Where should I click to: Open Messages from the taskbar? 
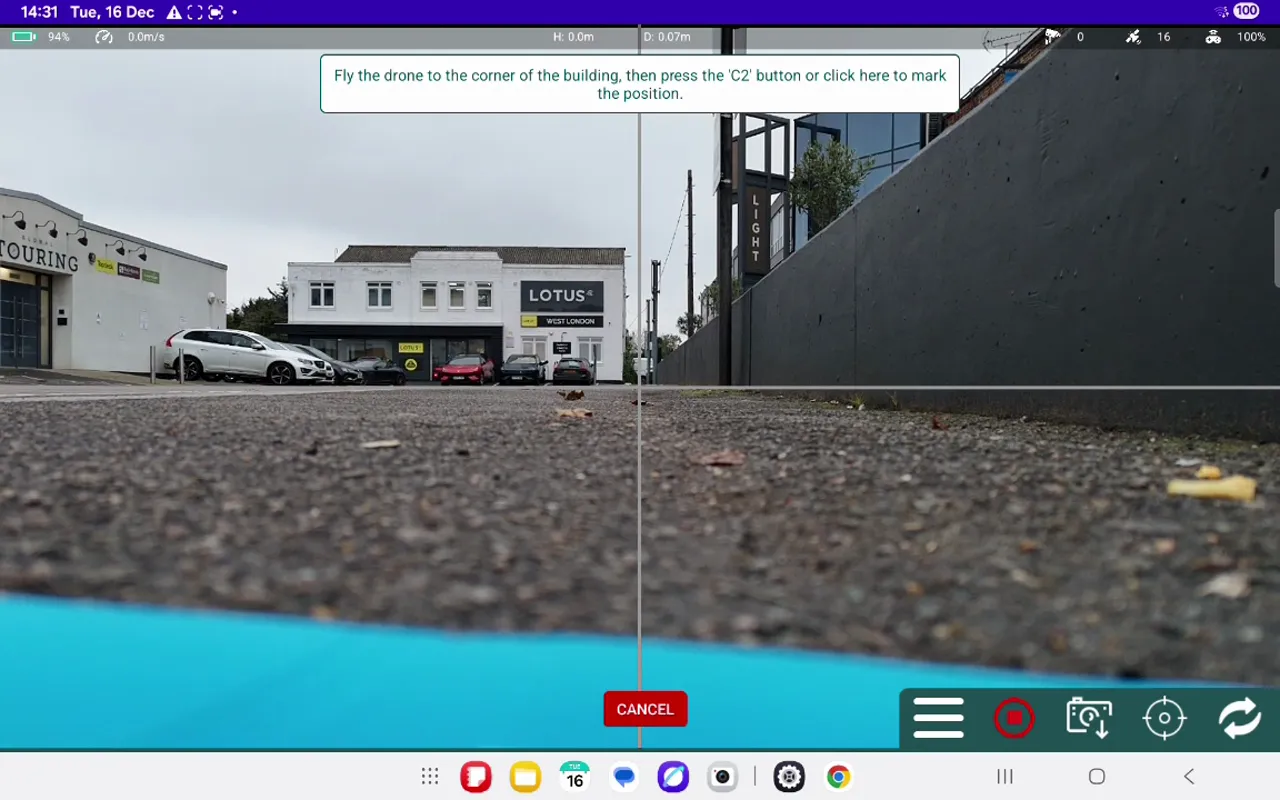[624, 776]
